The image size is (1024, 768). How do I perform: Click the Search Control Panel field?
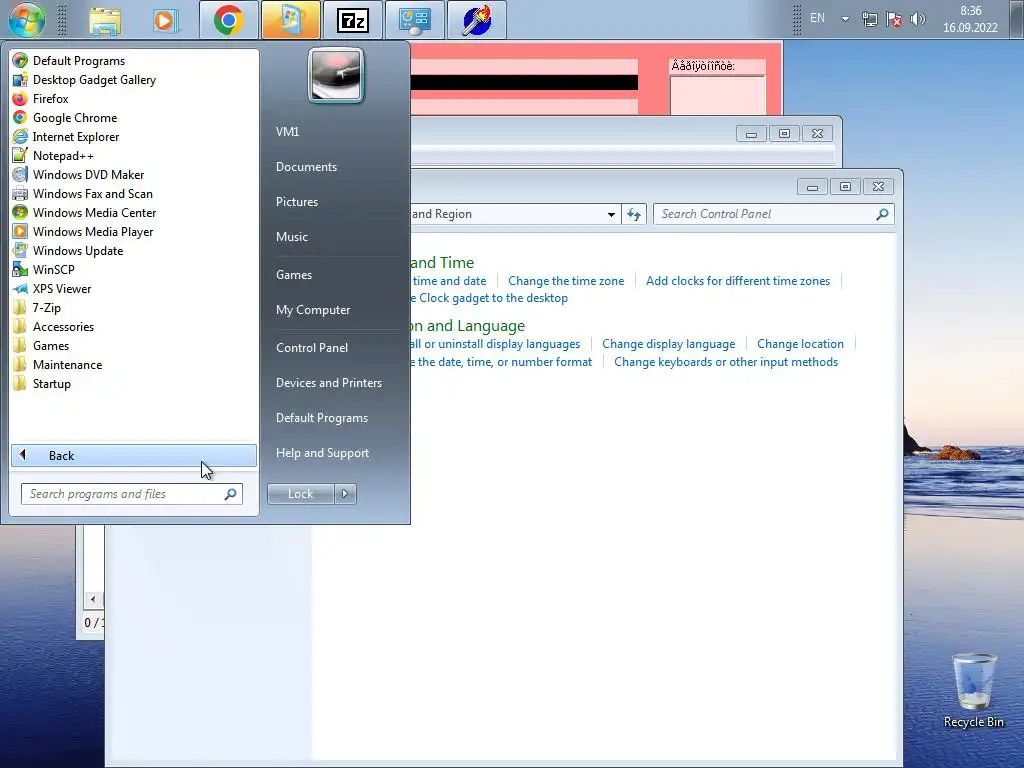point(774,214)
